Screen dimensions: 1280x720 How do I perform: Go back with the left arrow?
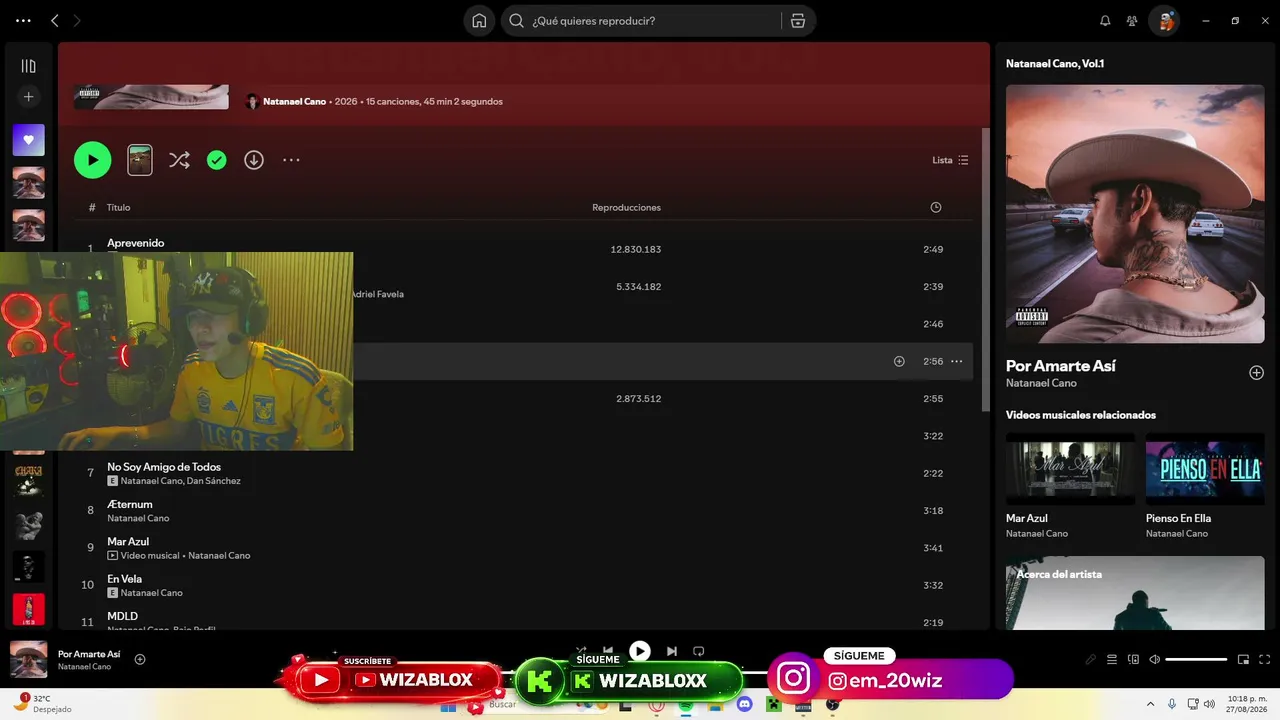pos(55,20)
